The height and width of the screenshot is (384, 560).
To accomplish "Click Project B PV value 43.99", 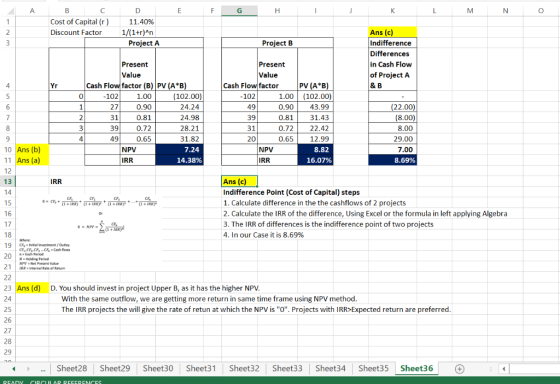I will coord(315,107).
